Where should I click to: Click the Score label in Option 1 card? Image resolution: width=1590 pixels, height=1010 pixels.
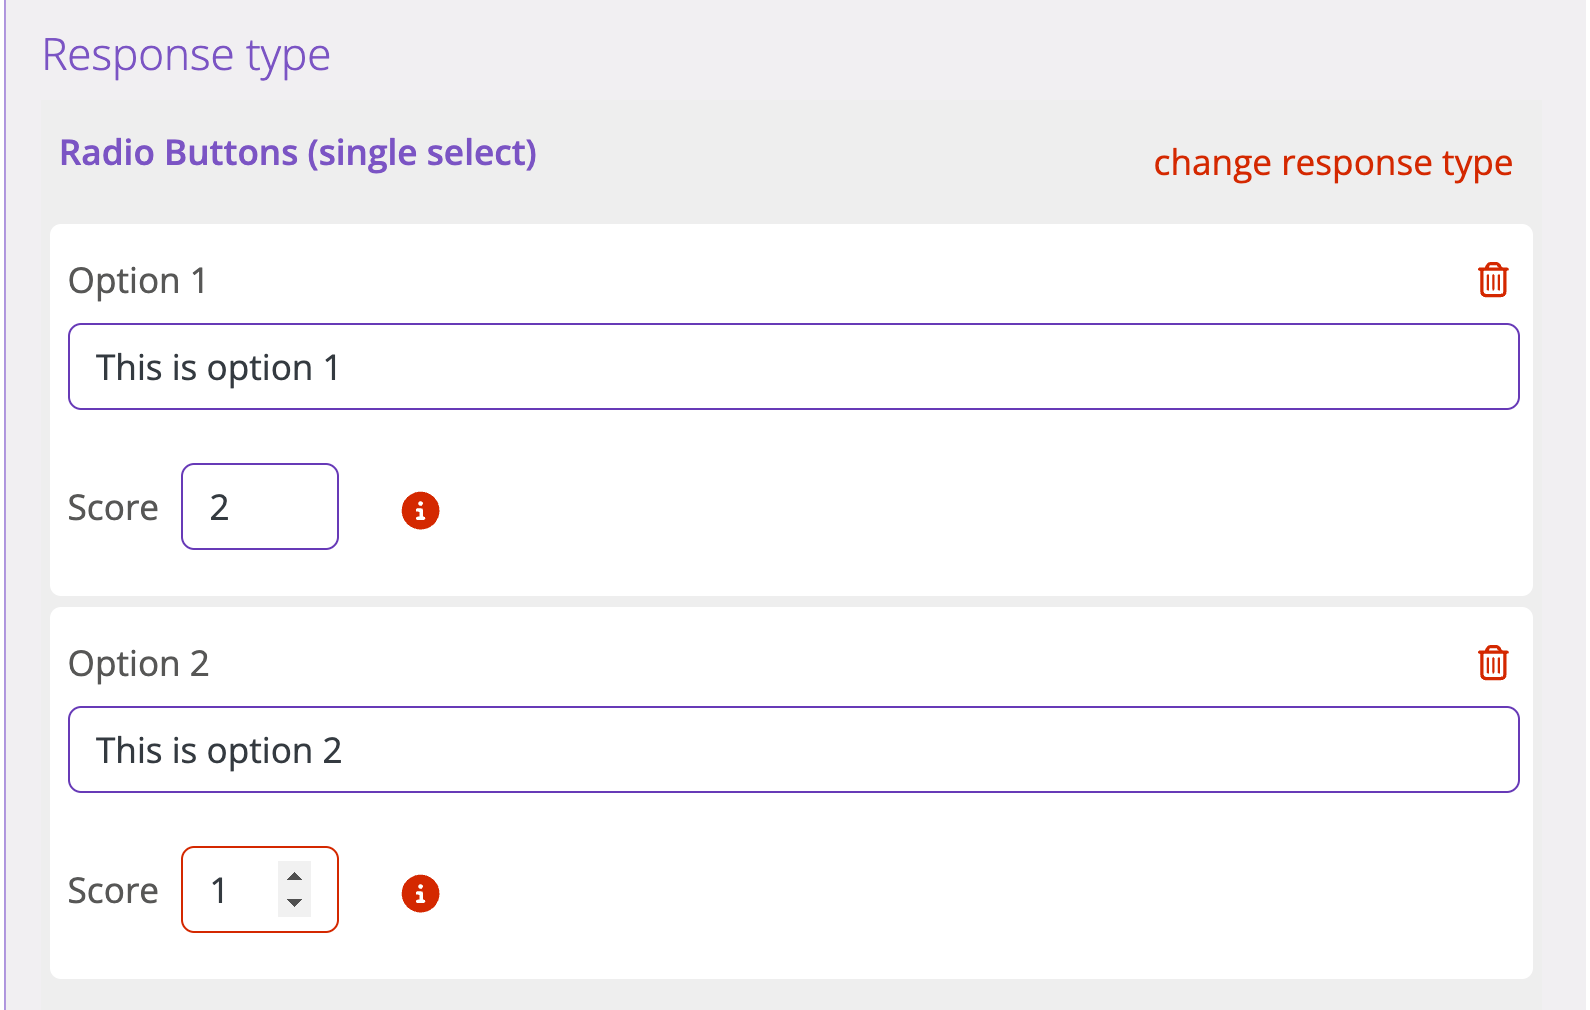tap(113, 508)
